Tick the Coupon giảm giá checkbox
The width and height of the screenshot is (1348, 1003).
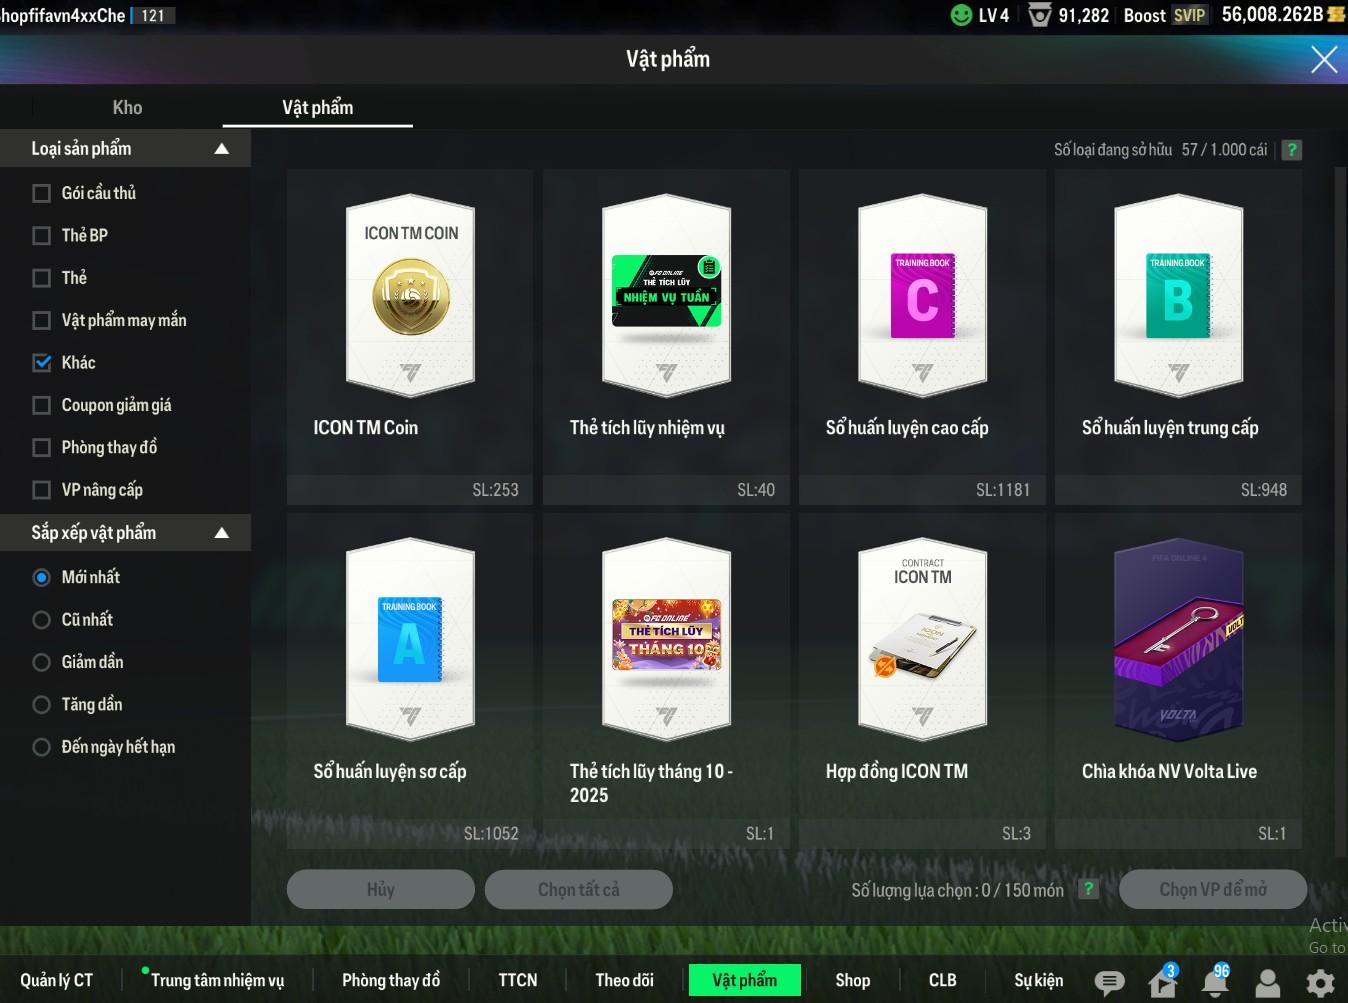[42, 405]
